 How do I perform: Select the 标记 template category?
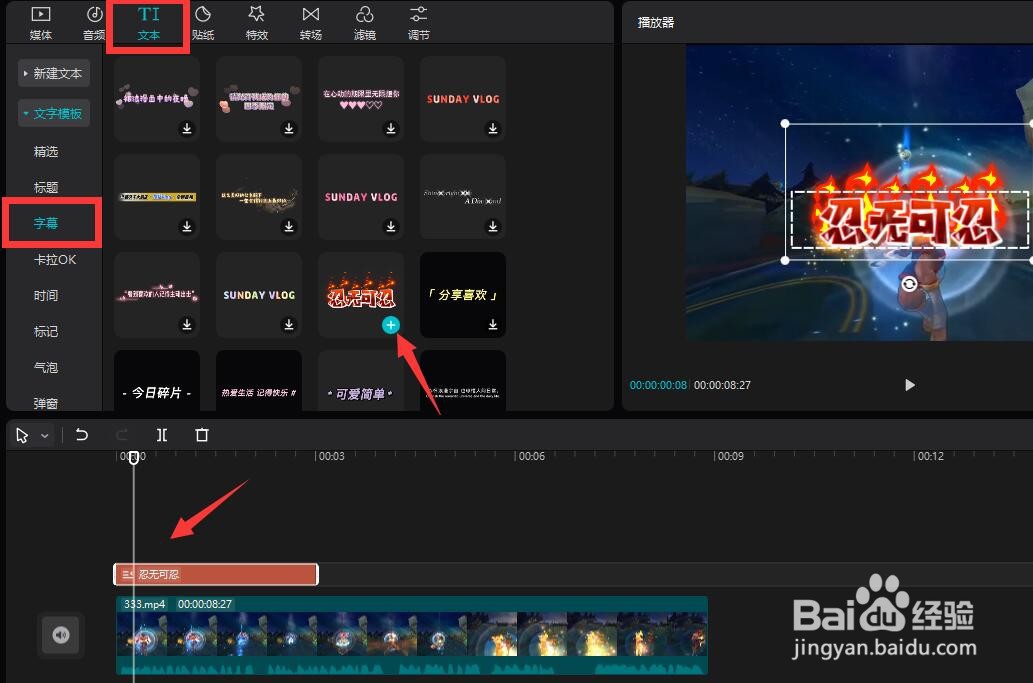click(x=46, y=331)
